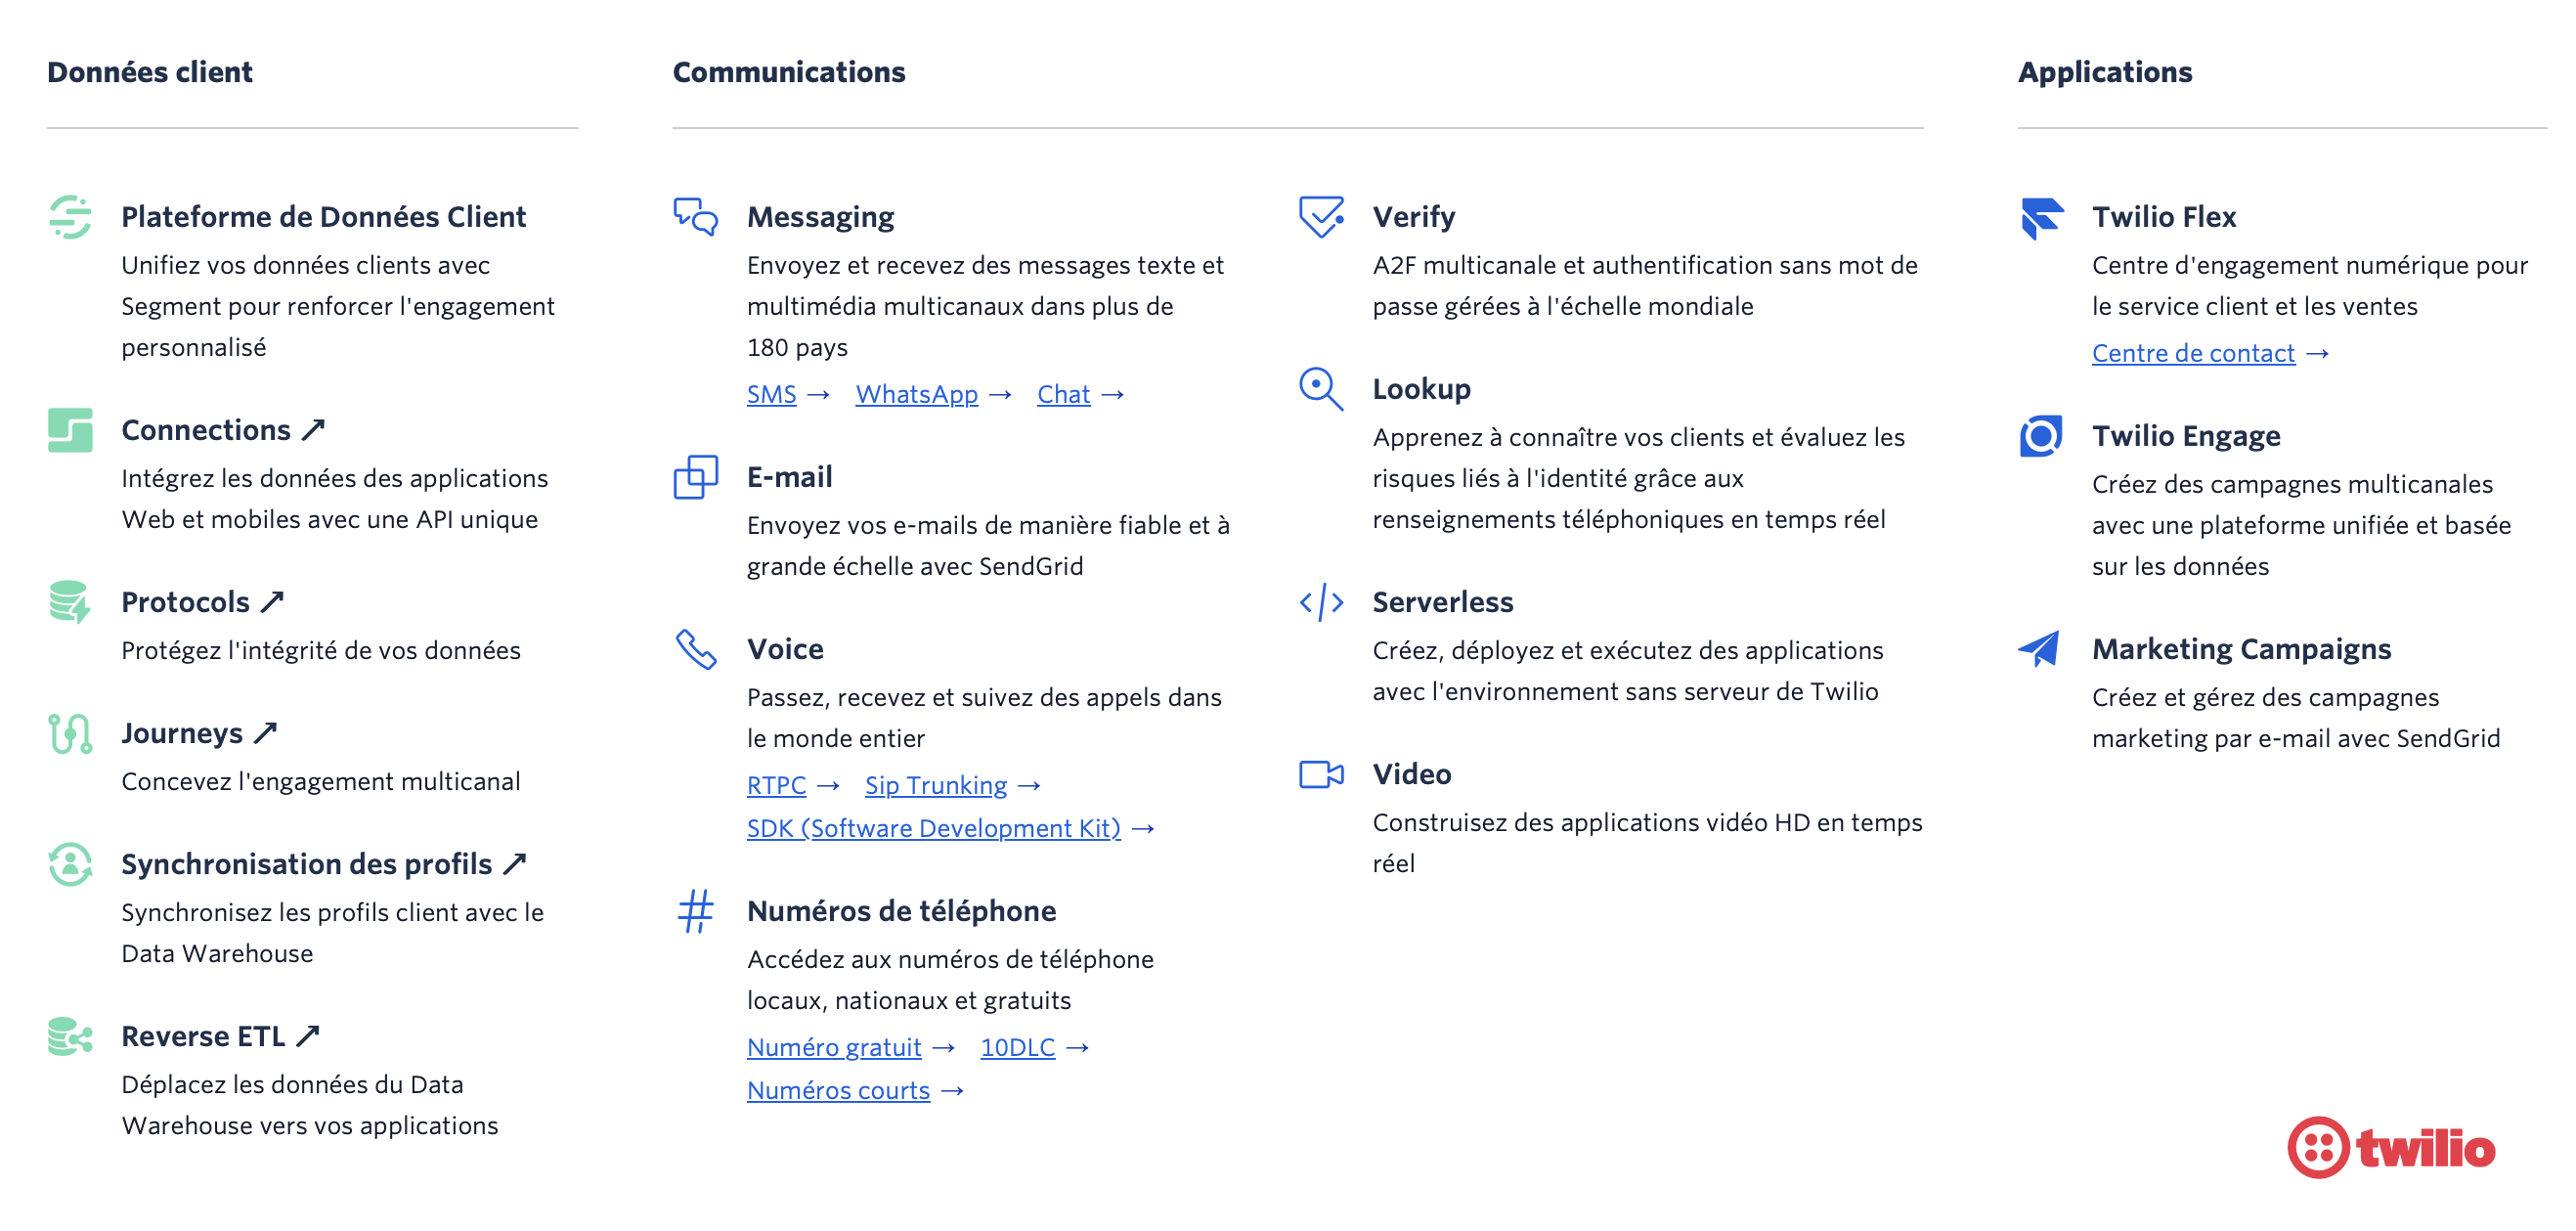Open the Reverse ETL heading link
2576x1231 pixels.
tap(203, 1036)
